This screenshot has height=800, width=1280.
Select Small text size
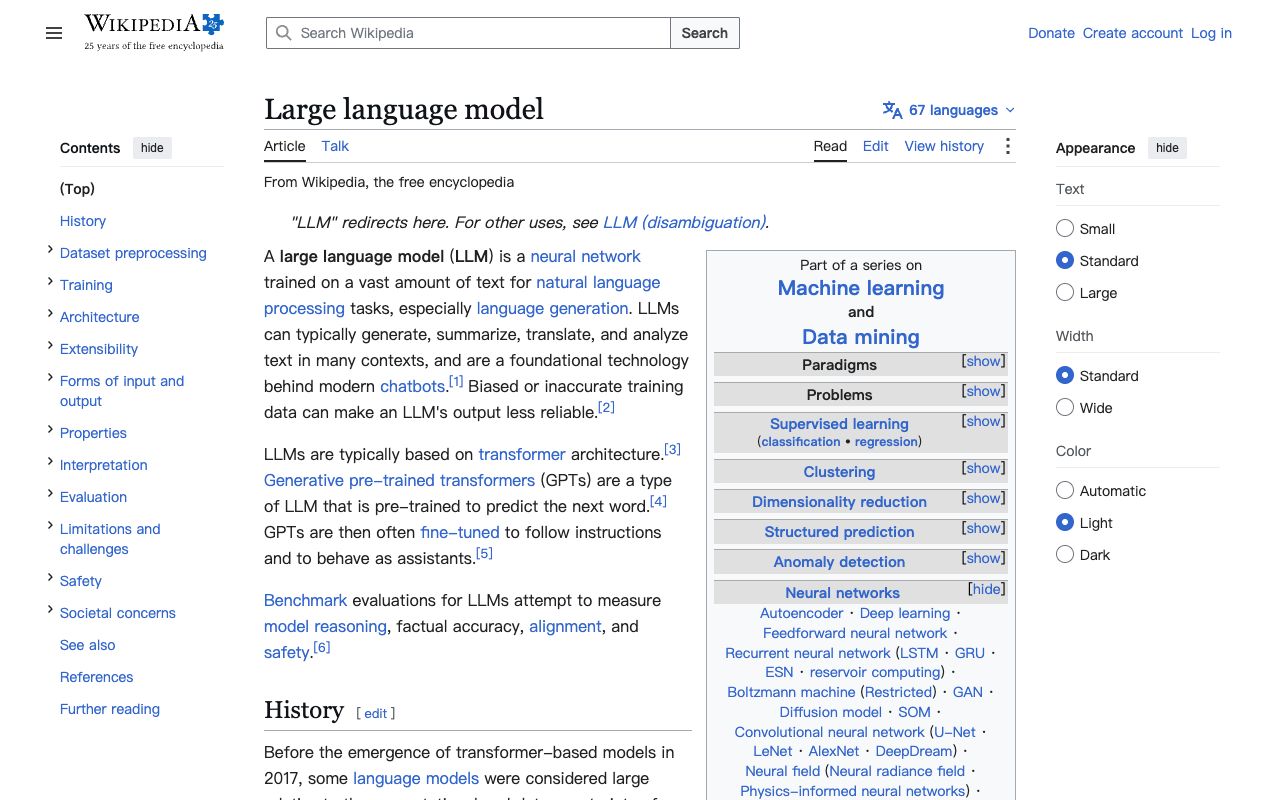pos(1065,229)
